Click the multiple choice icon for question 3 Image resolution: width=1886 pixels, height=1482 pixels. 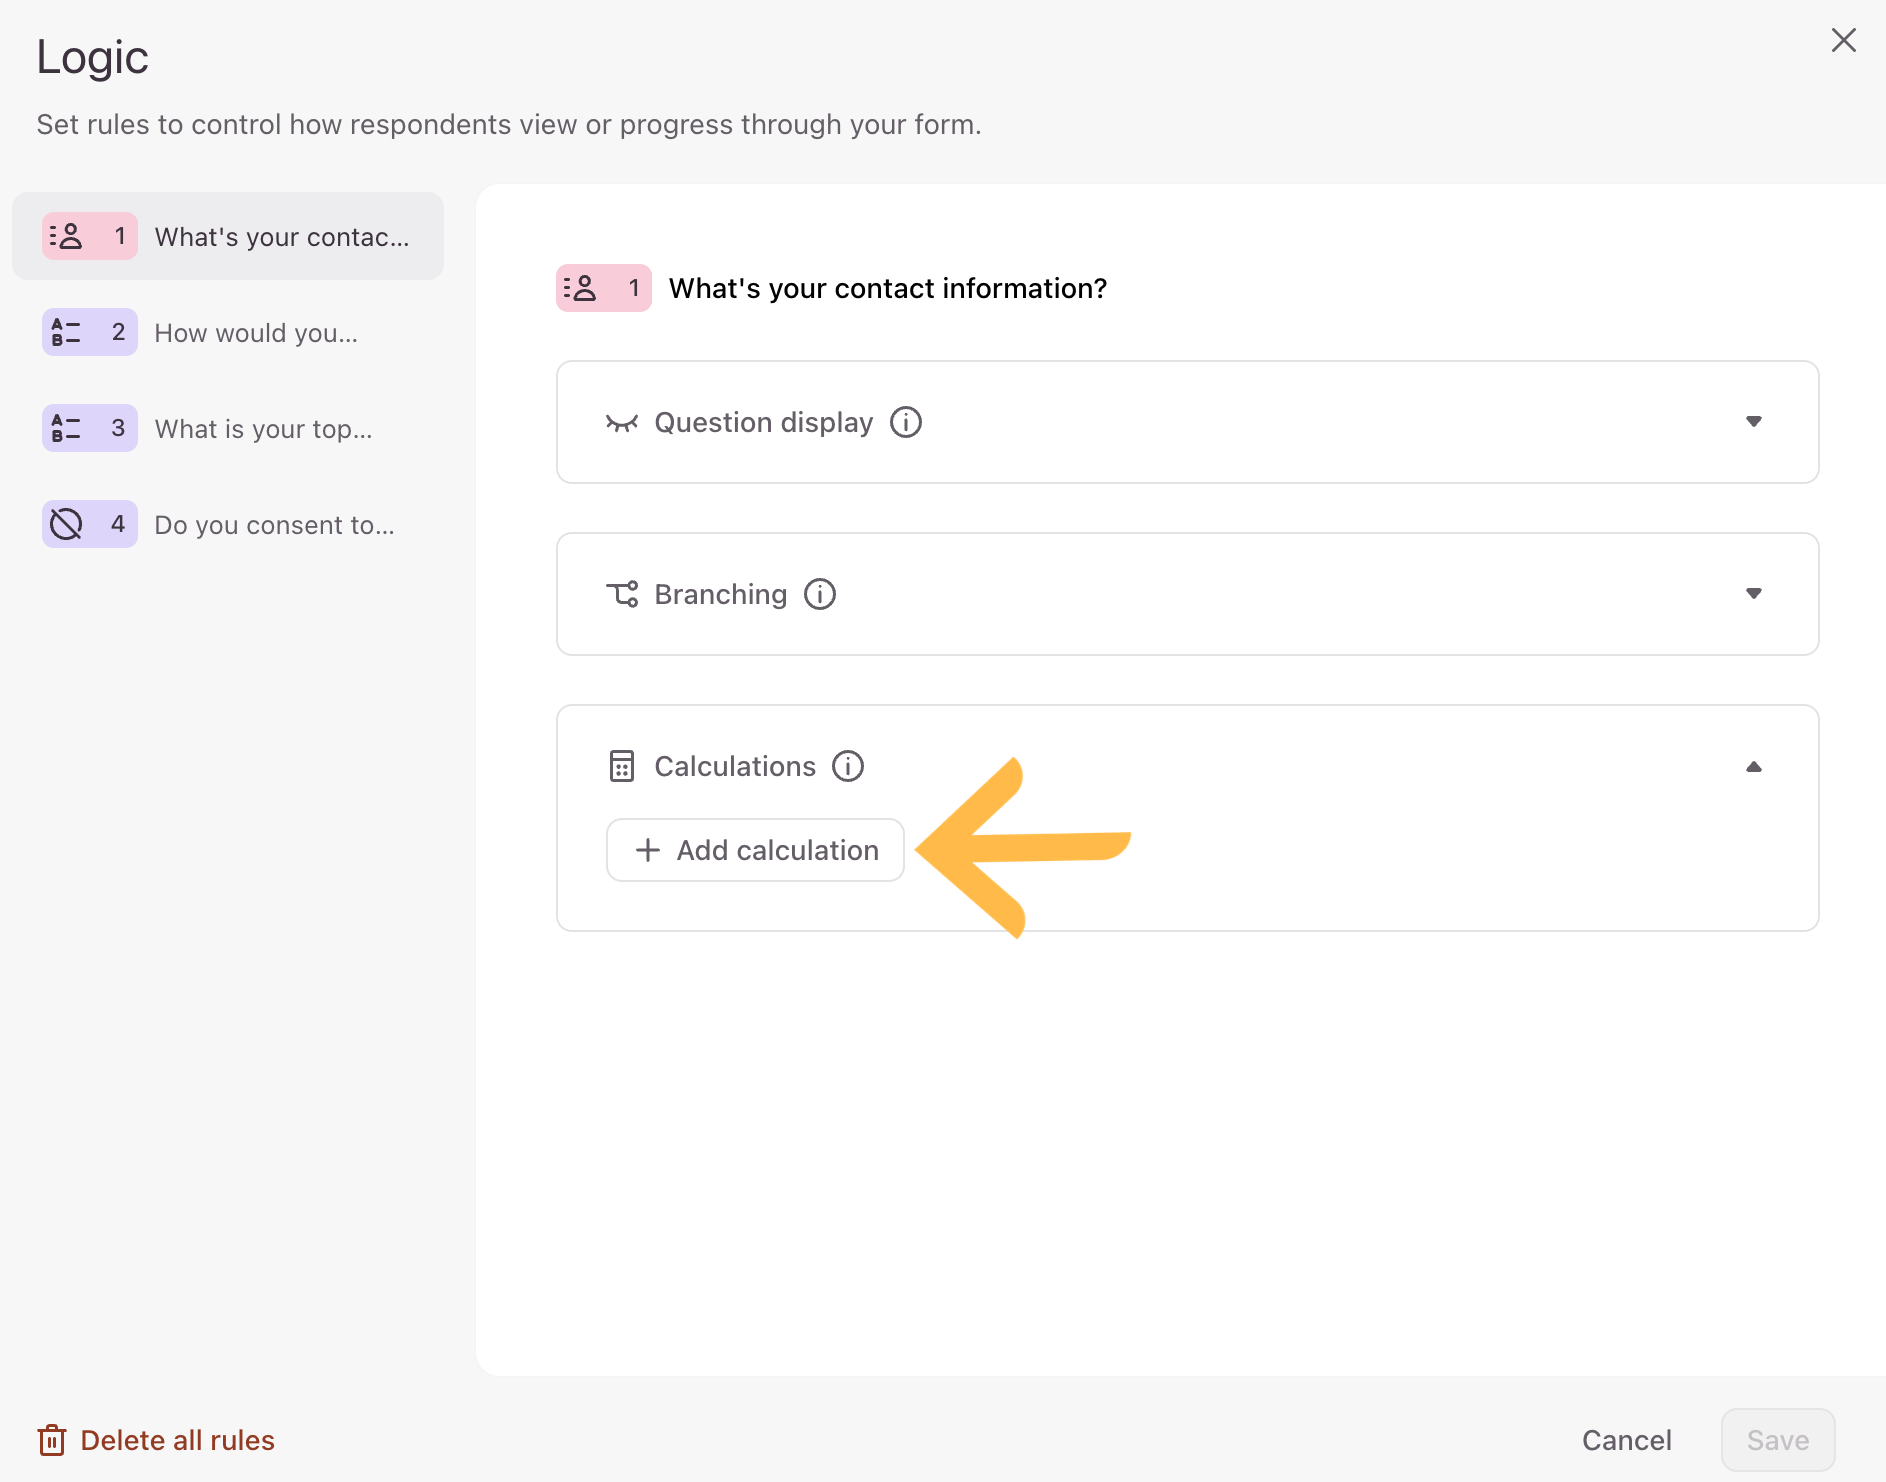(66, 428)
